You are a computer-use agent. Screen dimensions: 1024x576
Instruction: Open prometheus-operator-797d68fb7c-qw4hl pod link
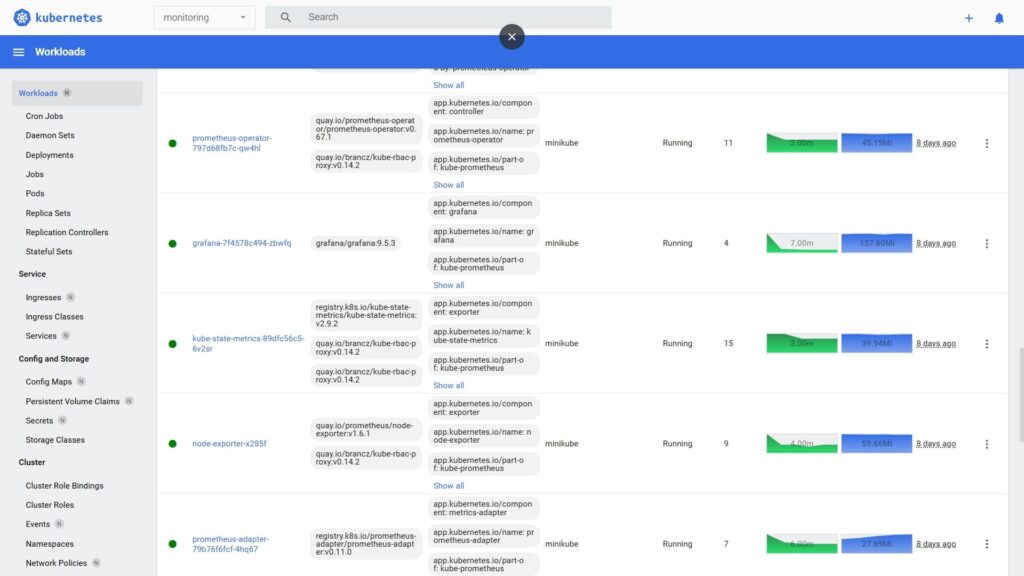point(232,143)
